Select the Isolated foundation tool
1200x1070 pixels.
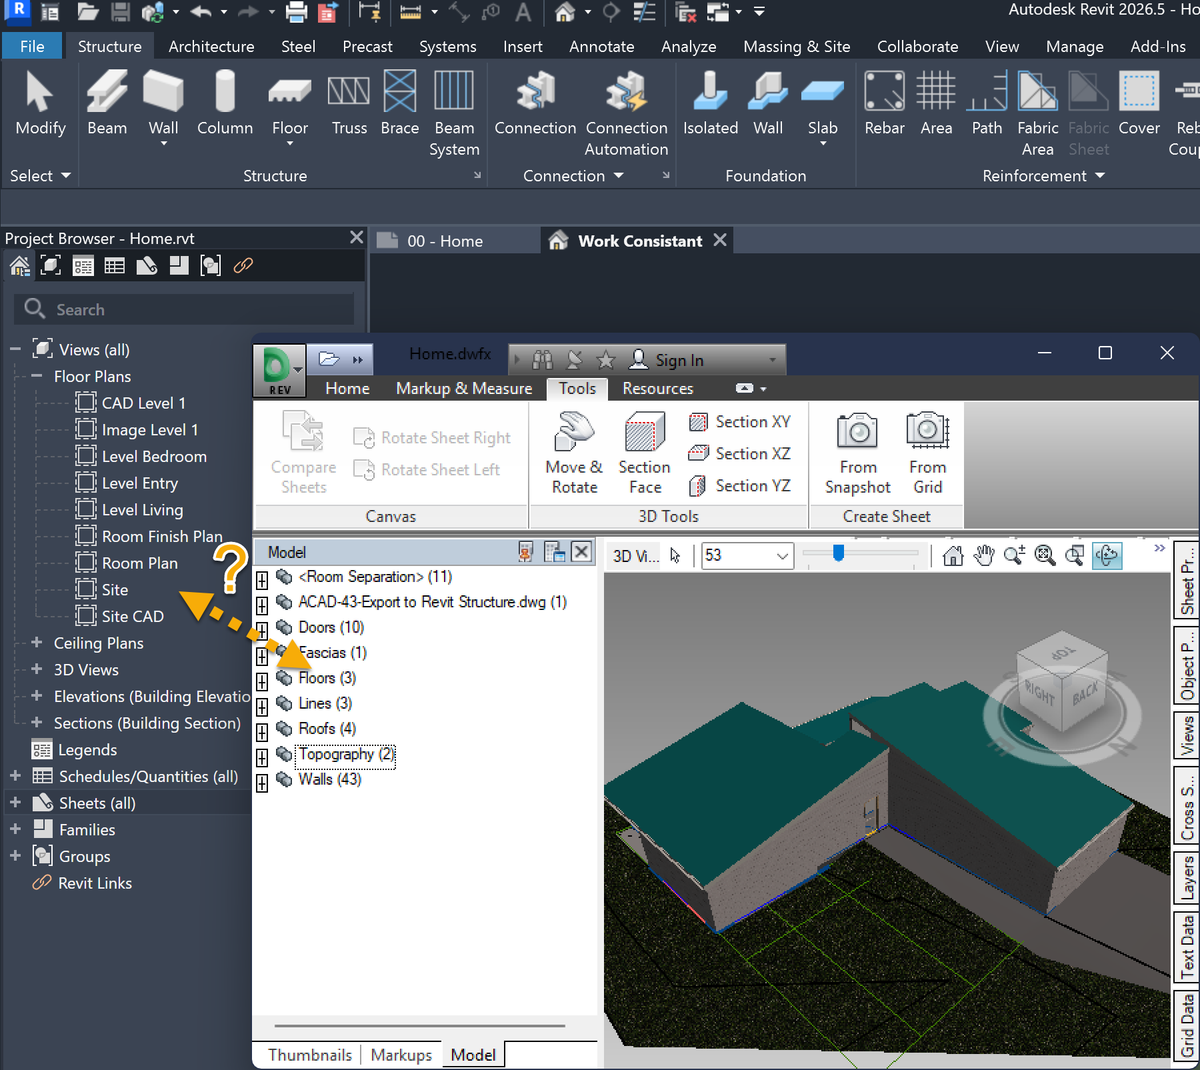click(x=711, y=104)
